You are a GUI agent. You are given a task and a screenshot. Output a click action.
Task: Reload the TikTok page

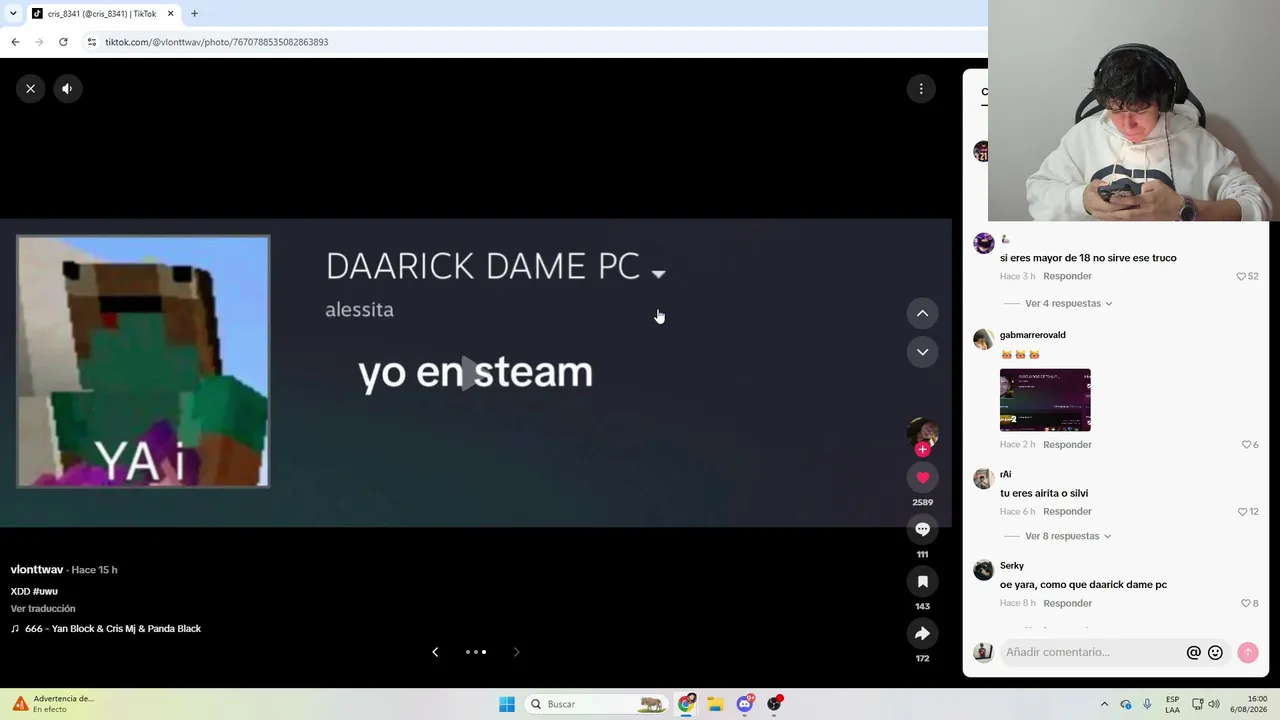click(x=63, y=42)
